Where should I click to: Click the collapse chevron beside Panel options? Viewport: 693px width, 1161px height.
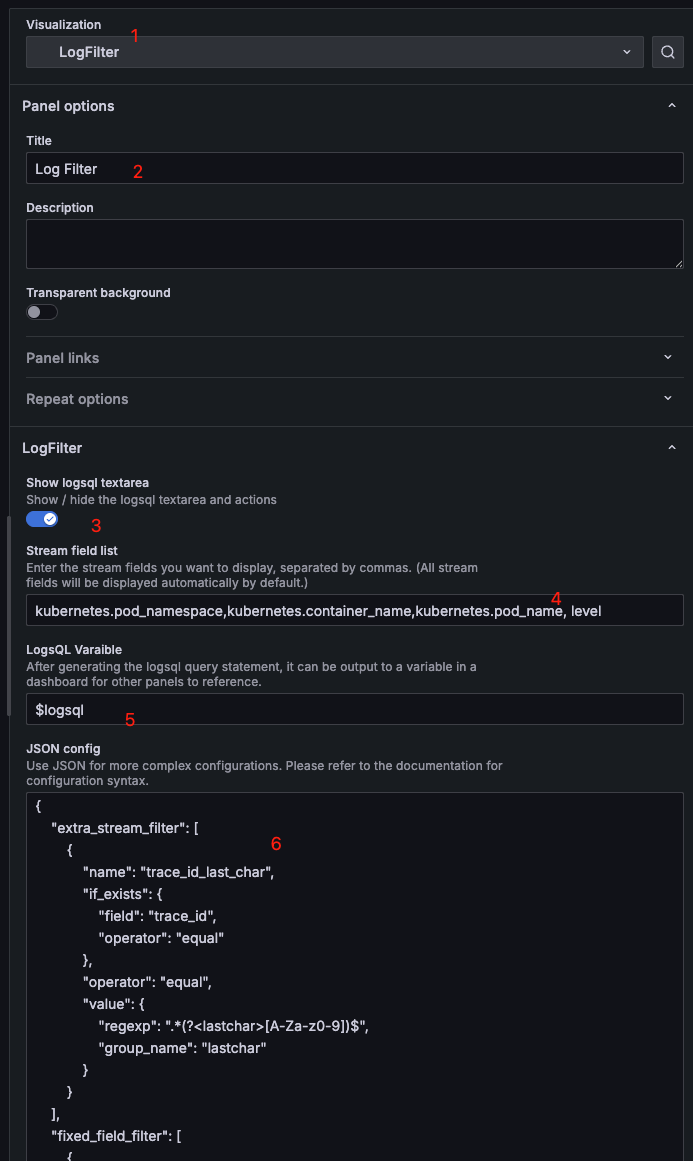pyautogui.click(x=672, y=106)
